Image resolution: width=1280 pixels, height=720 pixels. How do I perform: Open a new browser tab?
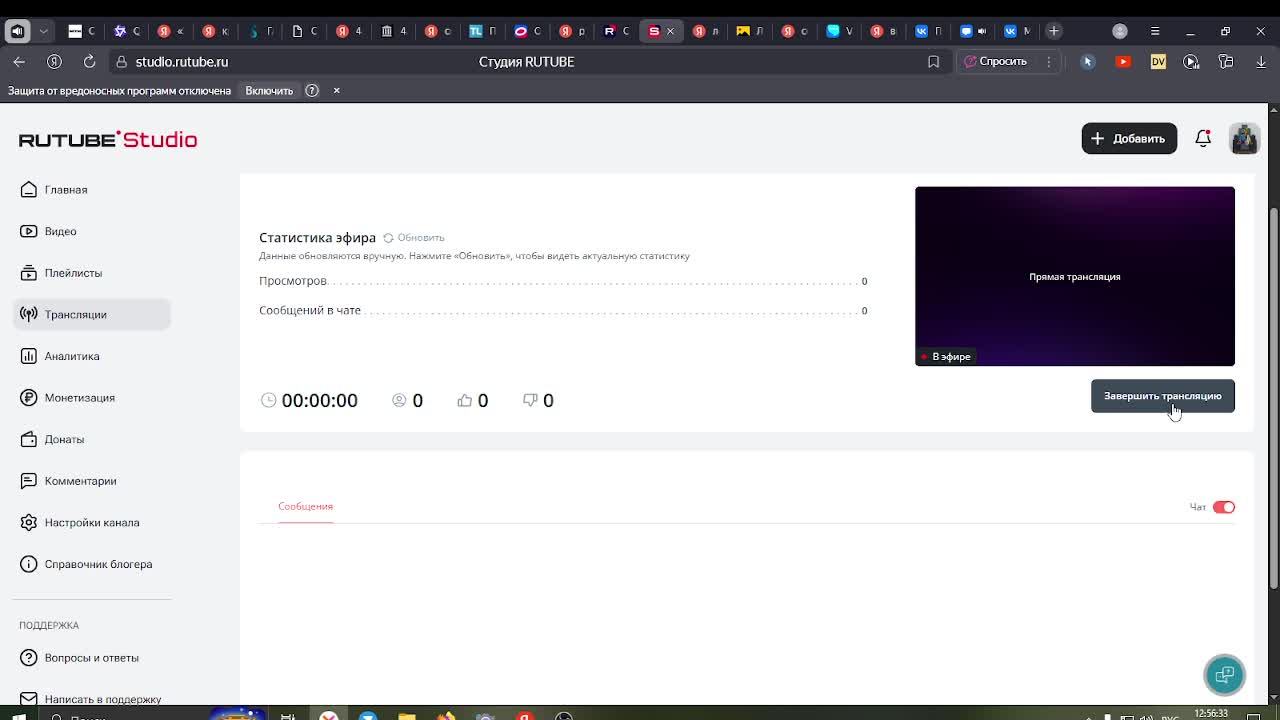(1053, 31)
